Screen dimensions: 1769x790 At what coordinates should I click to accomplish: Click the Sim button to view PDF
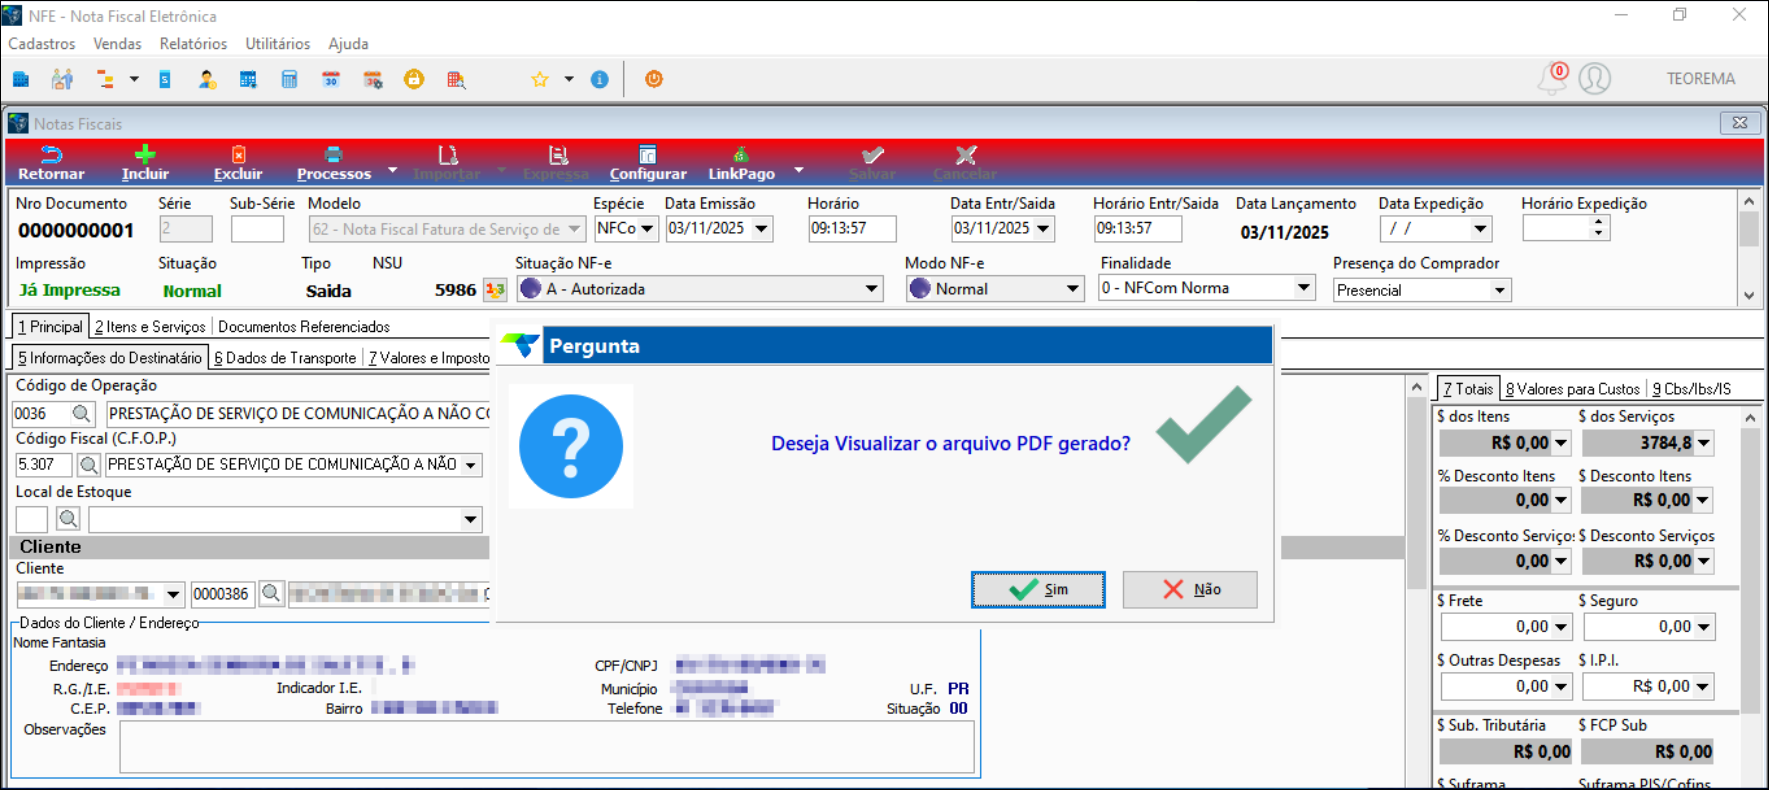click(1038, 590)
